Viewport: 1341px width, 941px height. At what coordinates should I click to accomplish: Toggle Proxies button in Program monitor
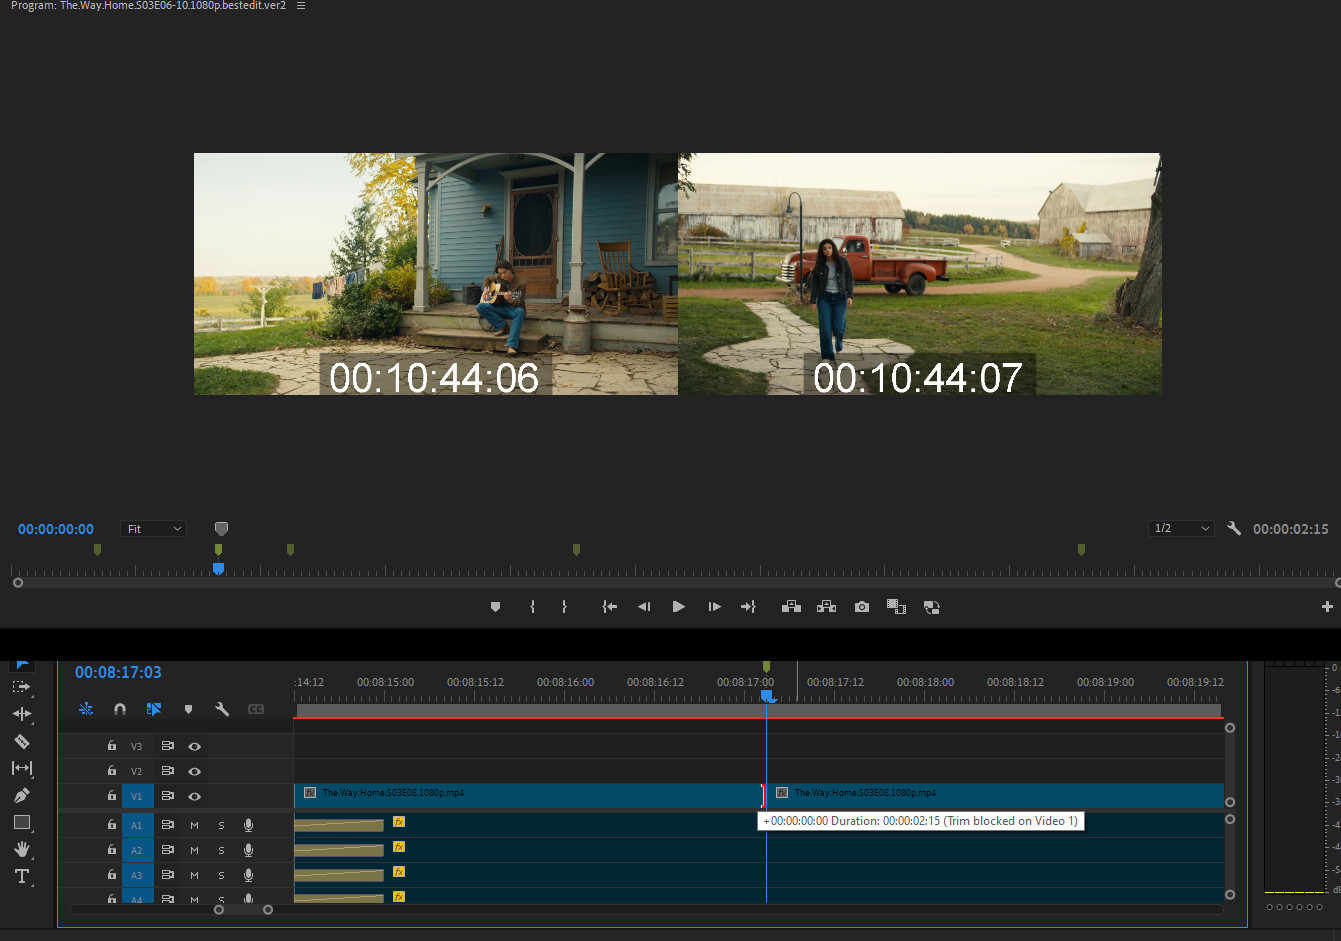coord(931,607)
